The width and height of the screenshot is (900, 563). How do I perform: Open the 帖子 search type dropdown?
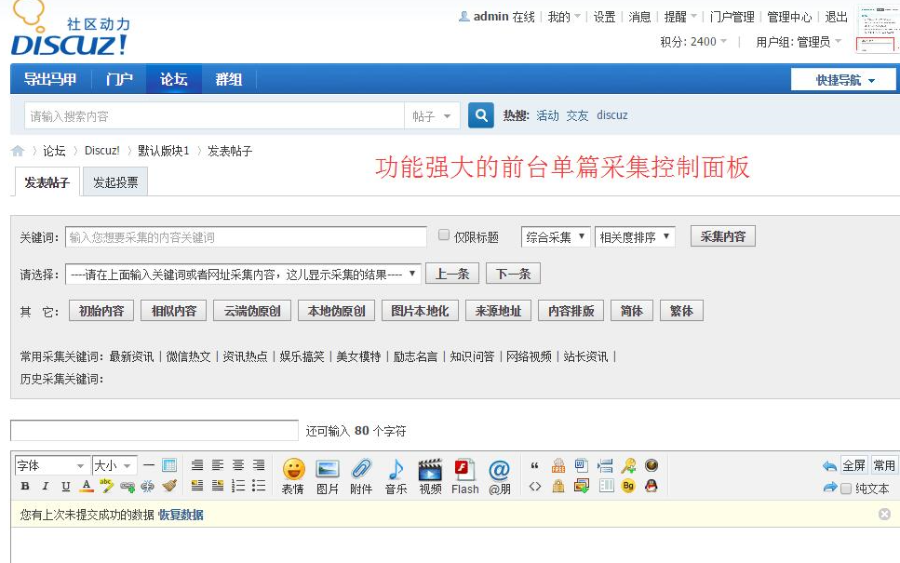pyautogui.click(x=432, y=116)
